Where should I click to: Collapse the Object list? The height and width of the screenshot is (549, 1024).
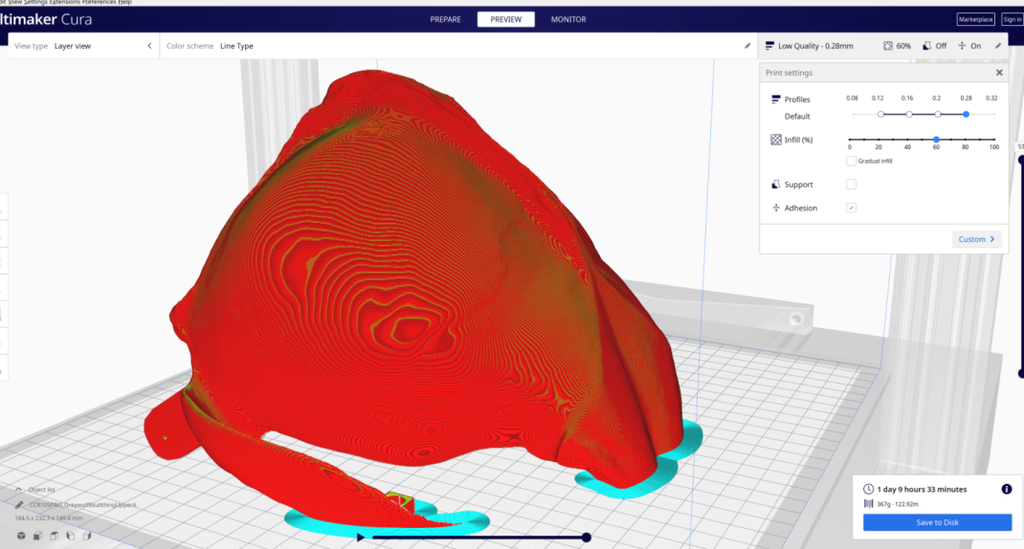(18, 489)
